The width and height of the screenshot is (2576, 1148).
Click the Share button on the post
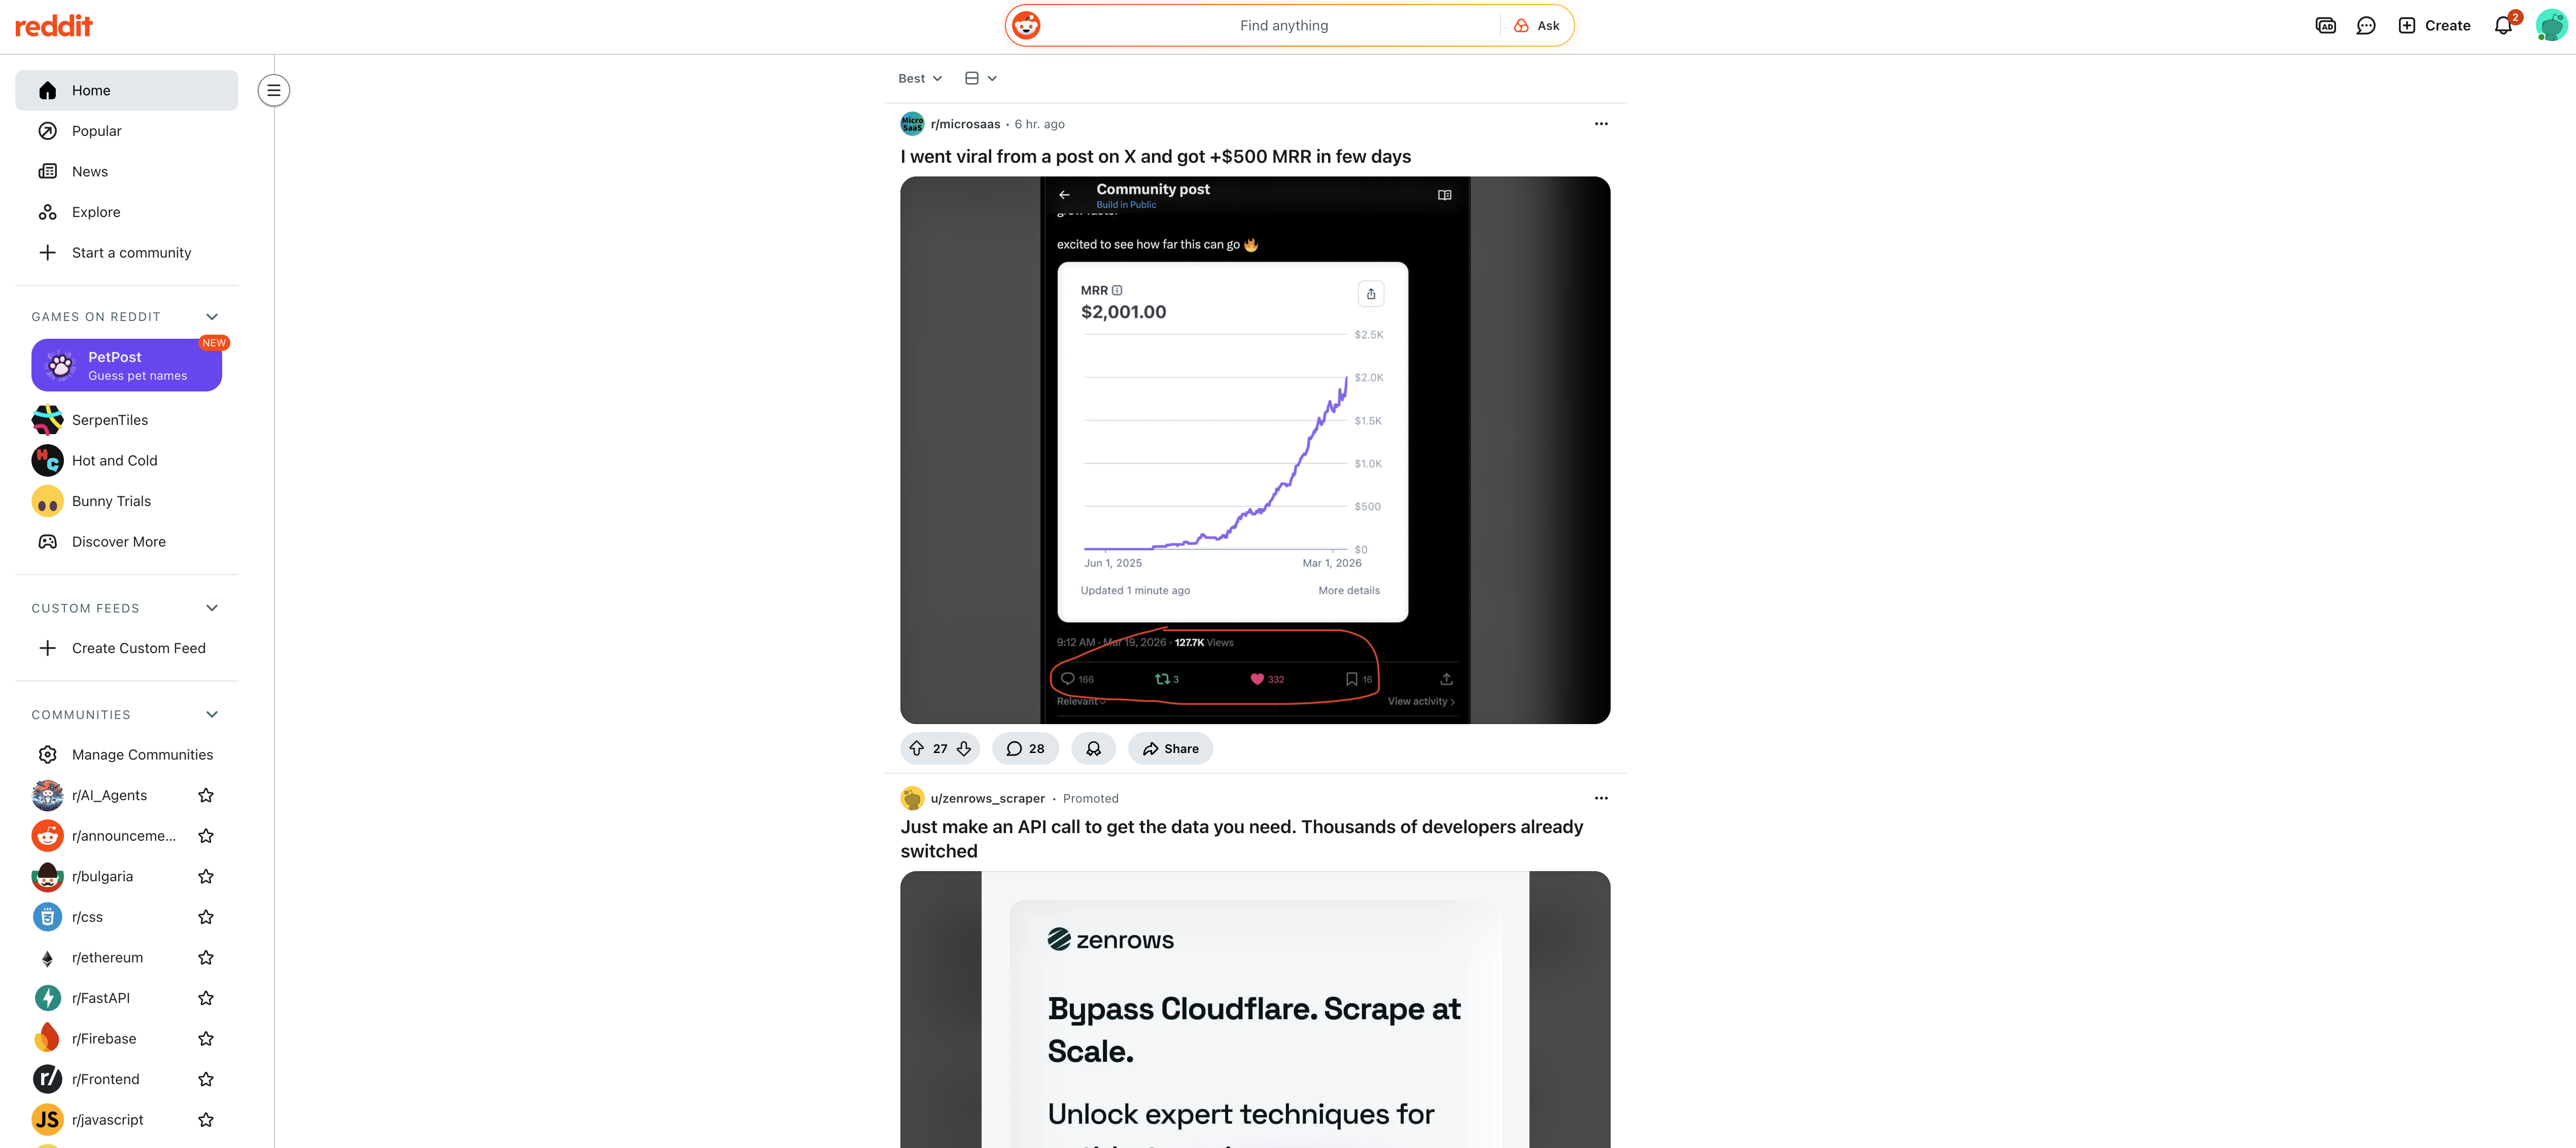click(x=1170, y=748)
